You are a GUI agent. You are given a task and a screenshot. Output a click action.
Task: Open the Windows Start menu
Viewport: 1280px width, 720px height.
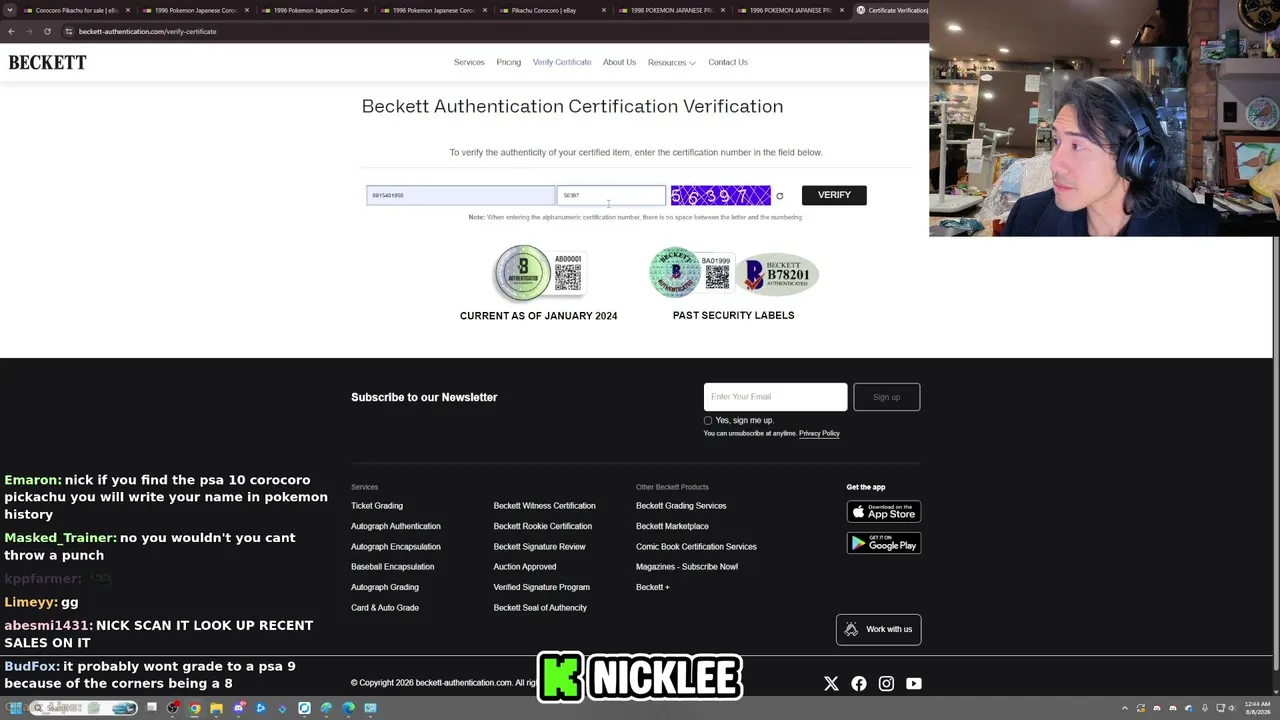(14, 708)
